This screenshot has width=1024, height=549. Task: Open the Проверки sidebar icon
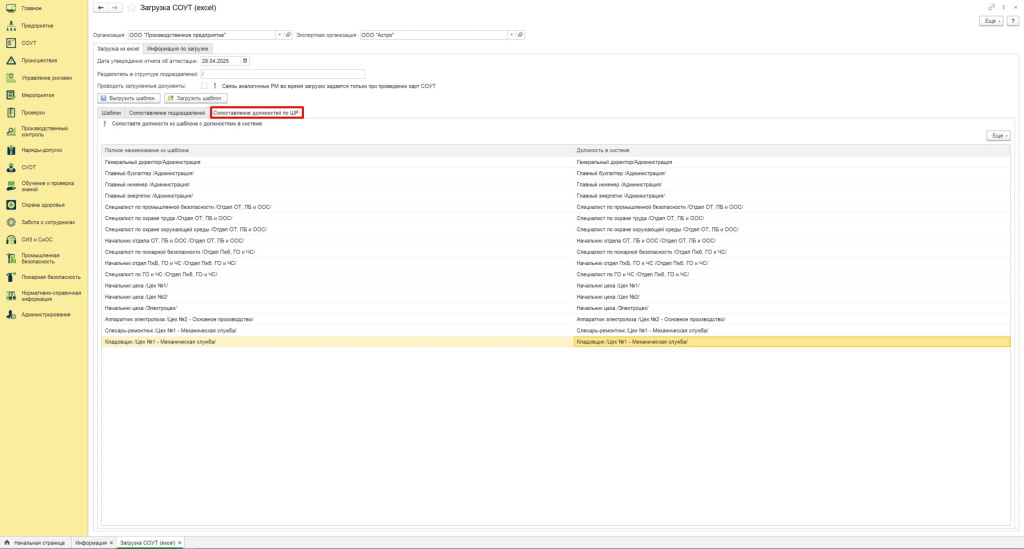coord(11,112)
